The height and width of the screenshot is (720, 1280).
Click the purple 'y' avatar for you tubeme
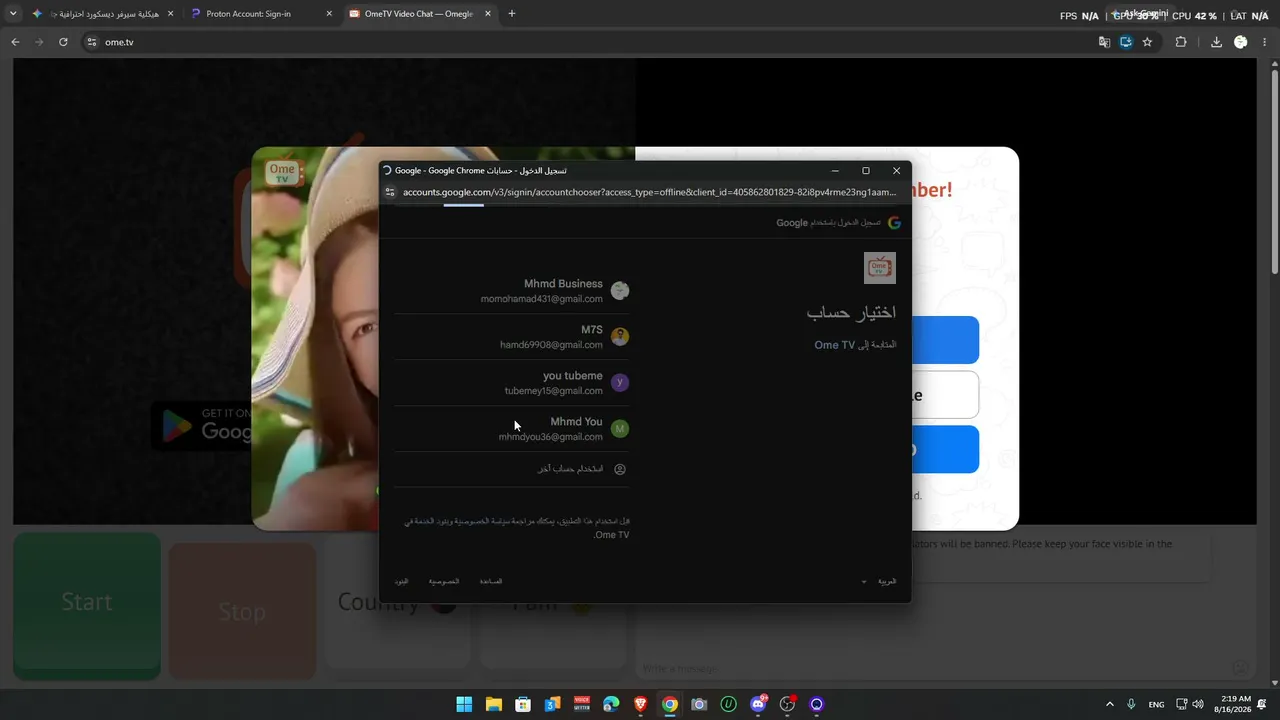pos(620,383)
